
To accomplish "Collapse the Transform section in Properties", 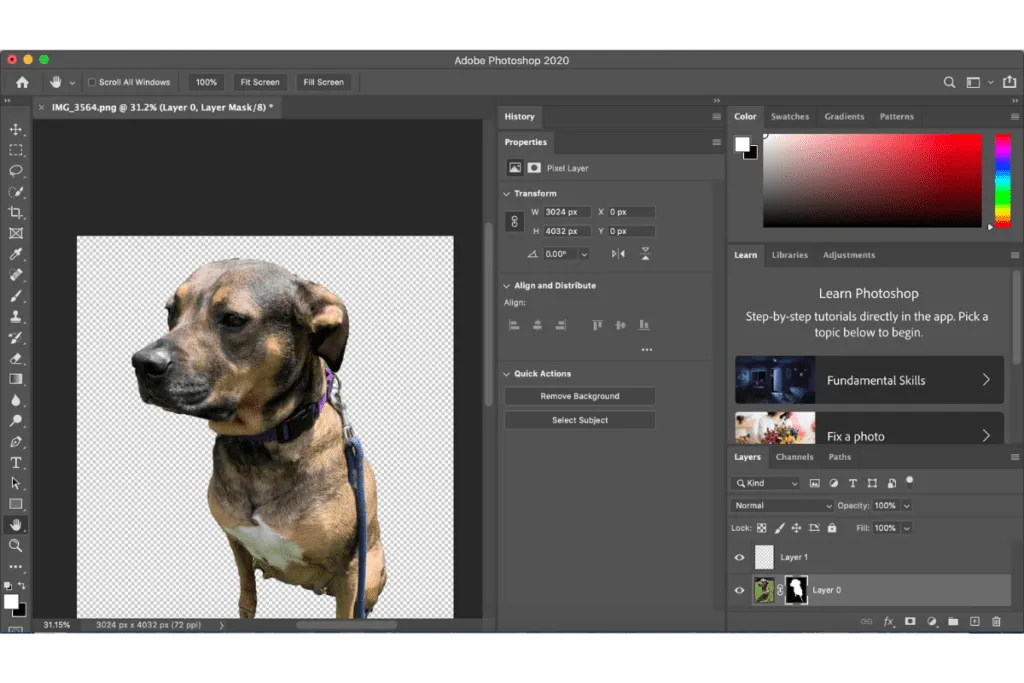I will pos(507,192).
